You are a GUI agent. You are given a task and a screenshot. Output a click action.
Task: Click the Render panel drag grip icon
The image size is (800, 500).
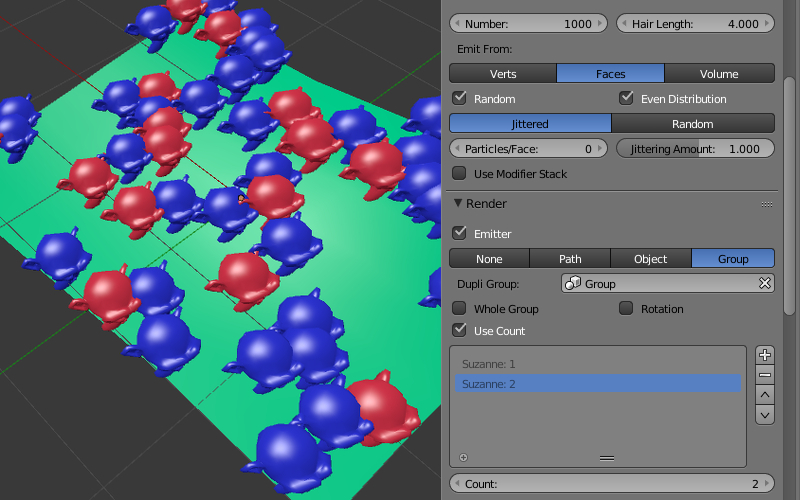tap(767, 204)
